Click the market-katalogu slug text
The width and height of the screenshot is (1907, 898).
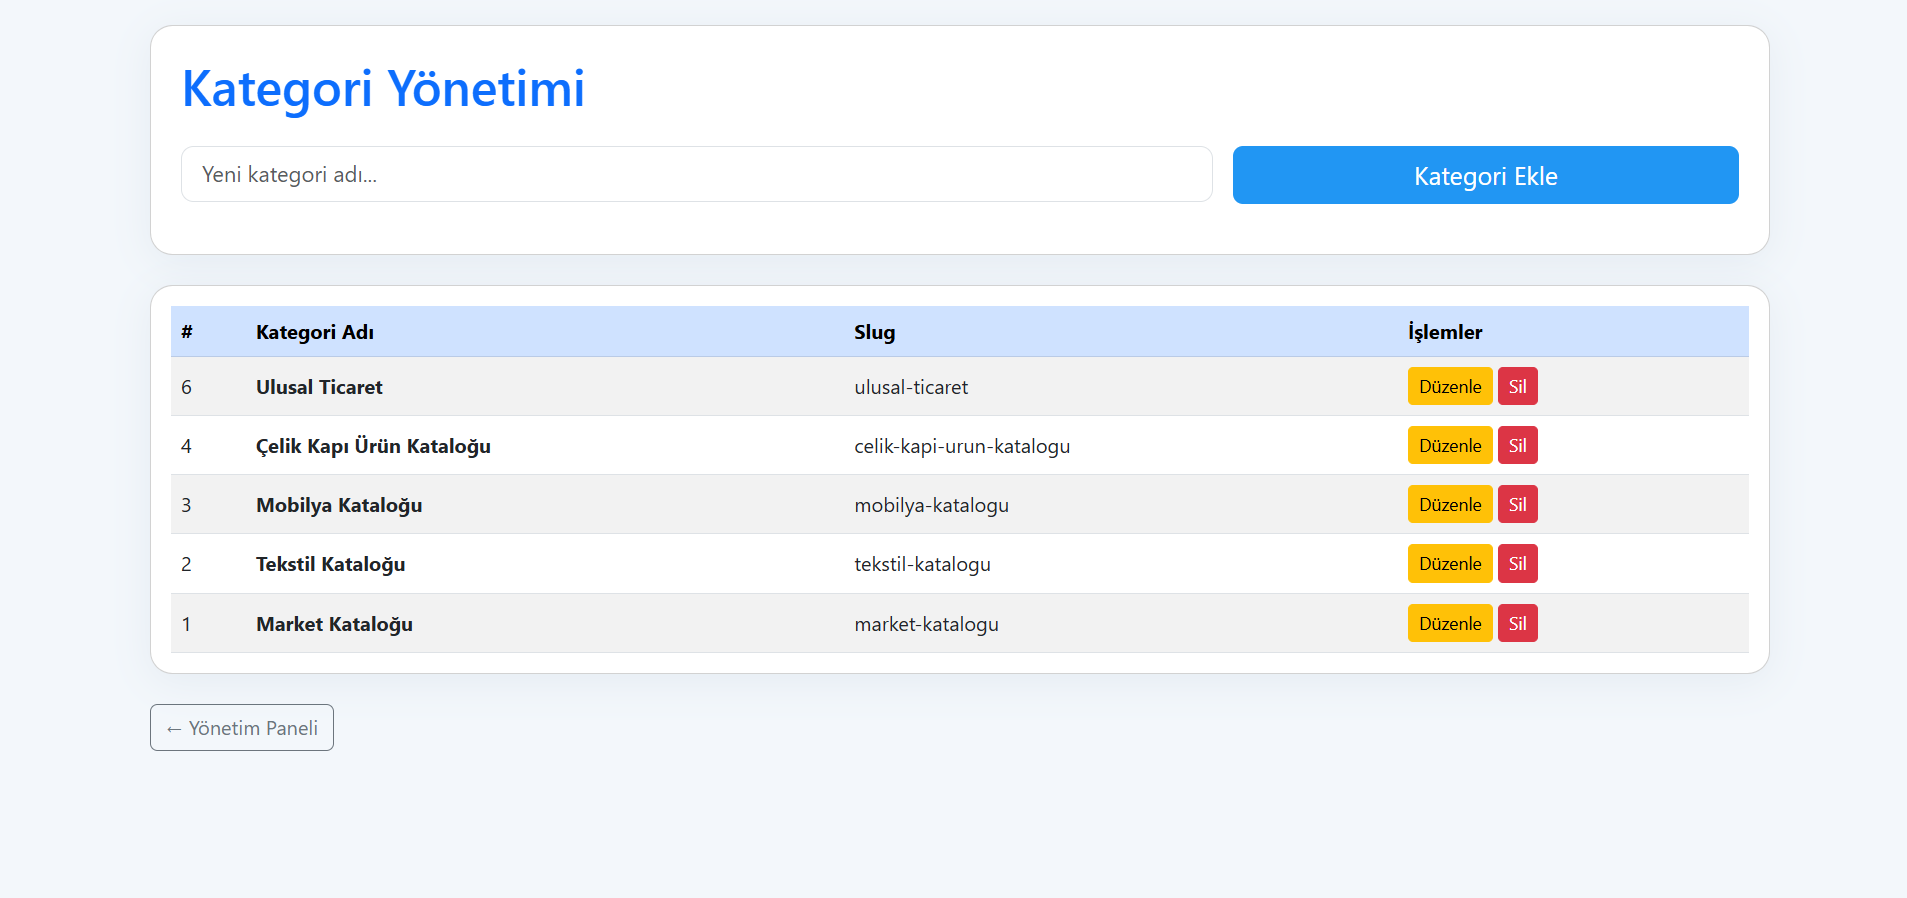point(926,624)
